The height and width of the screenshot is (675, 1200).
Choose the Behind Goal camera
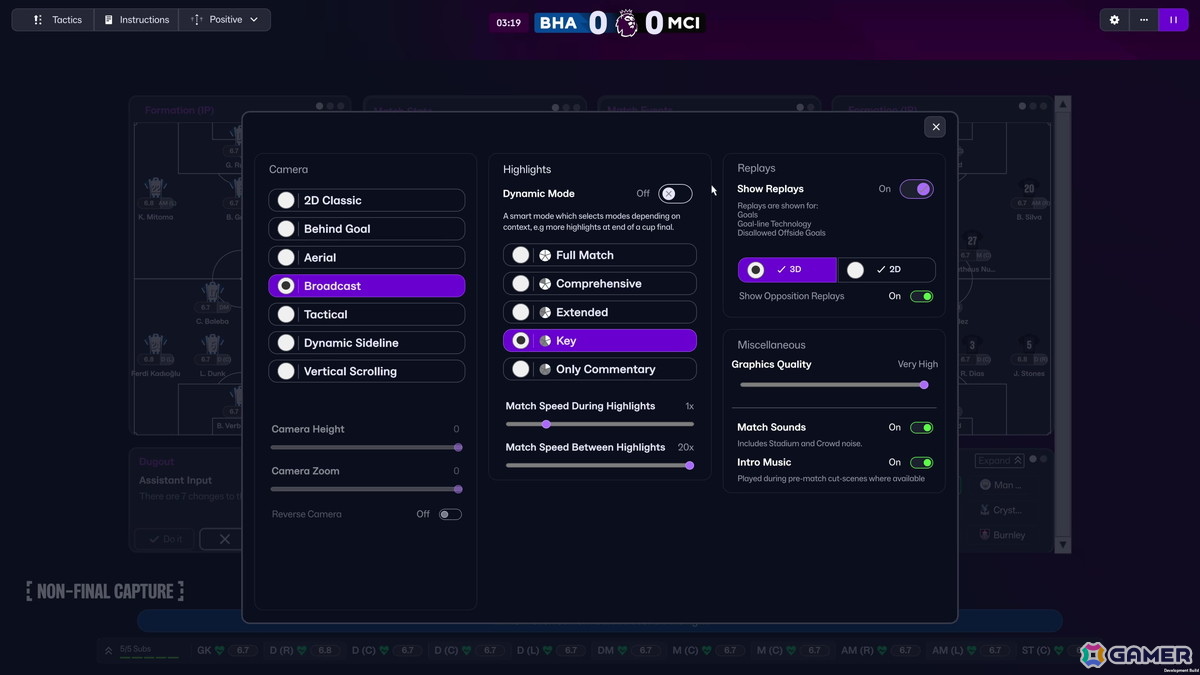[x=366, y=229]
